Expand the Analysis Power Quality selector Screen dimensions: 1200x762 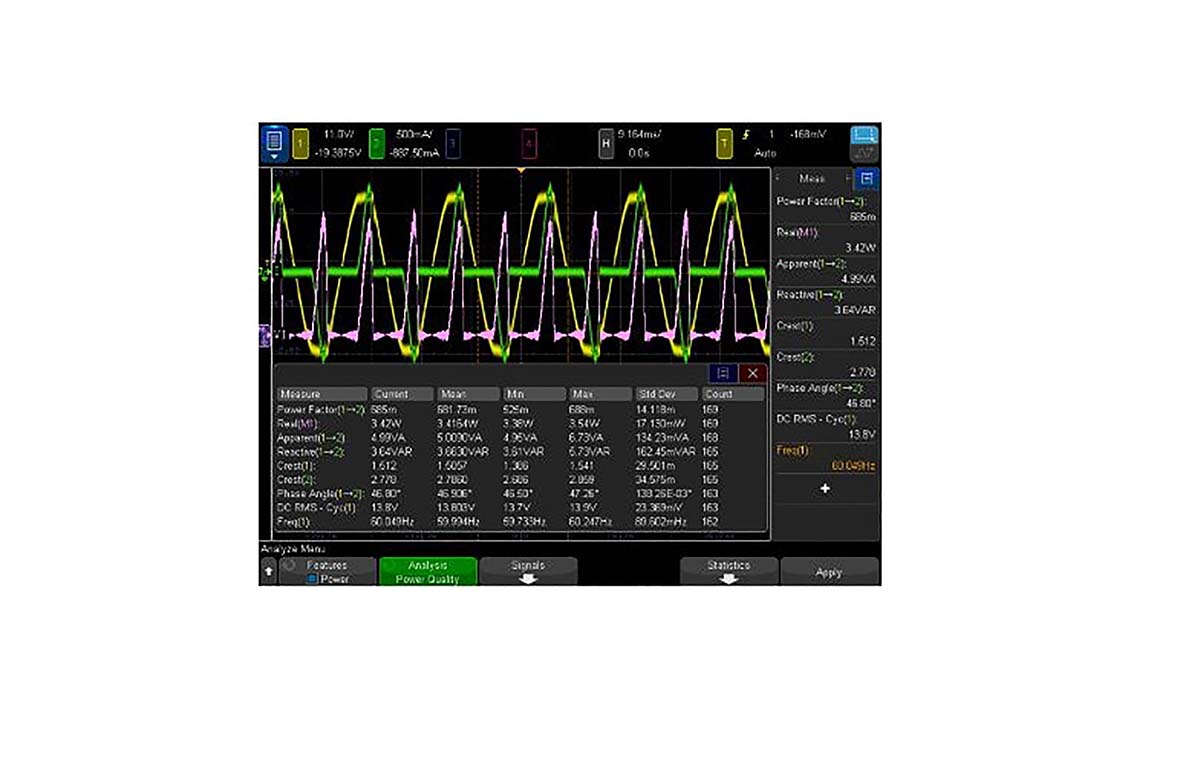(x=428, y=570)
